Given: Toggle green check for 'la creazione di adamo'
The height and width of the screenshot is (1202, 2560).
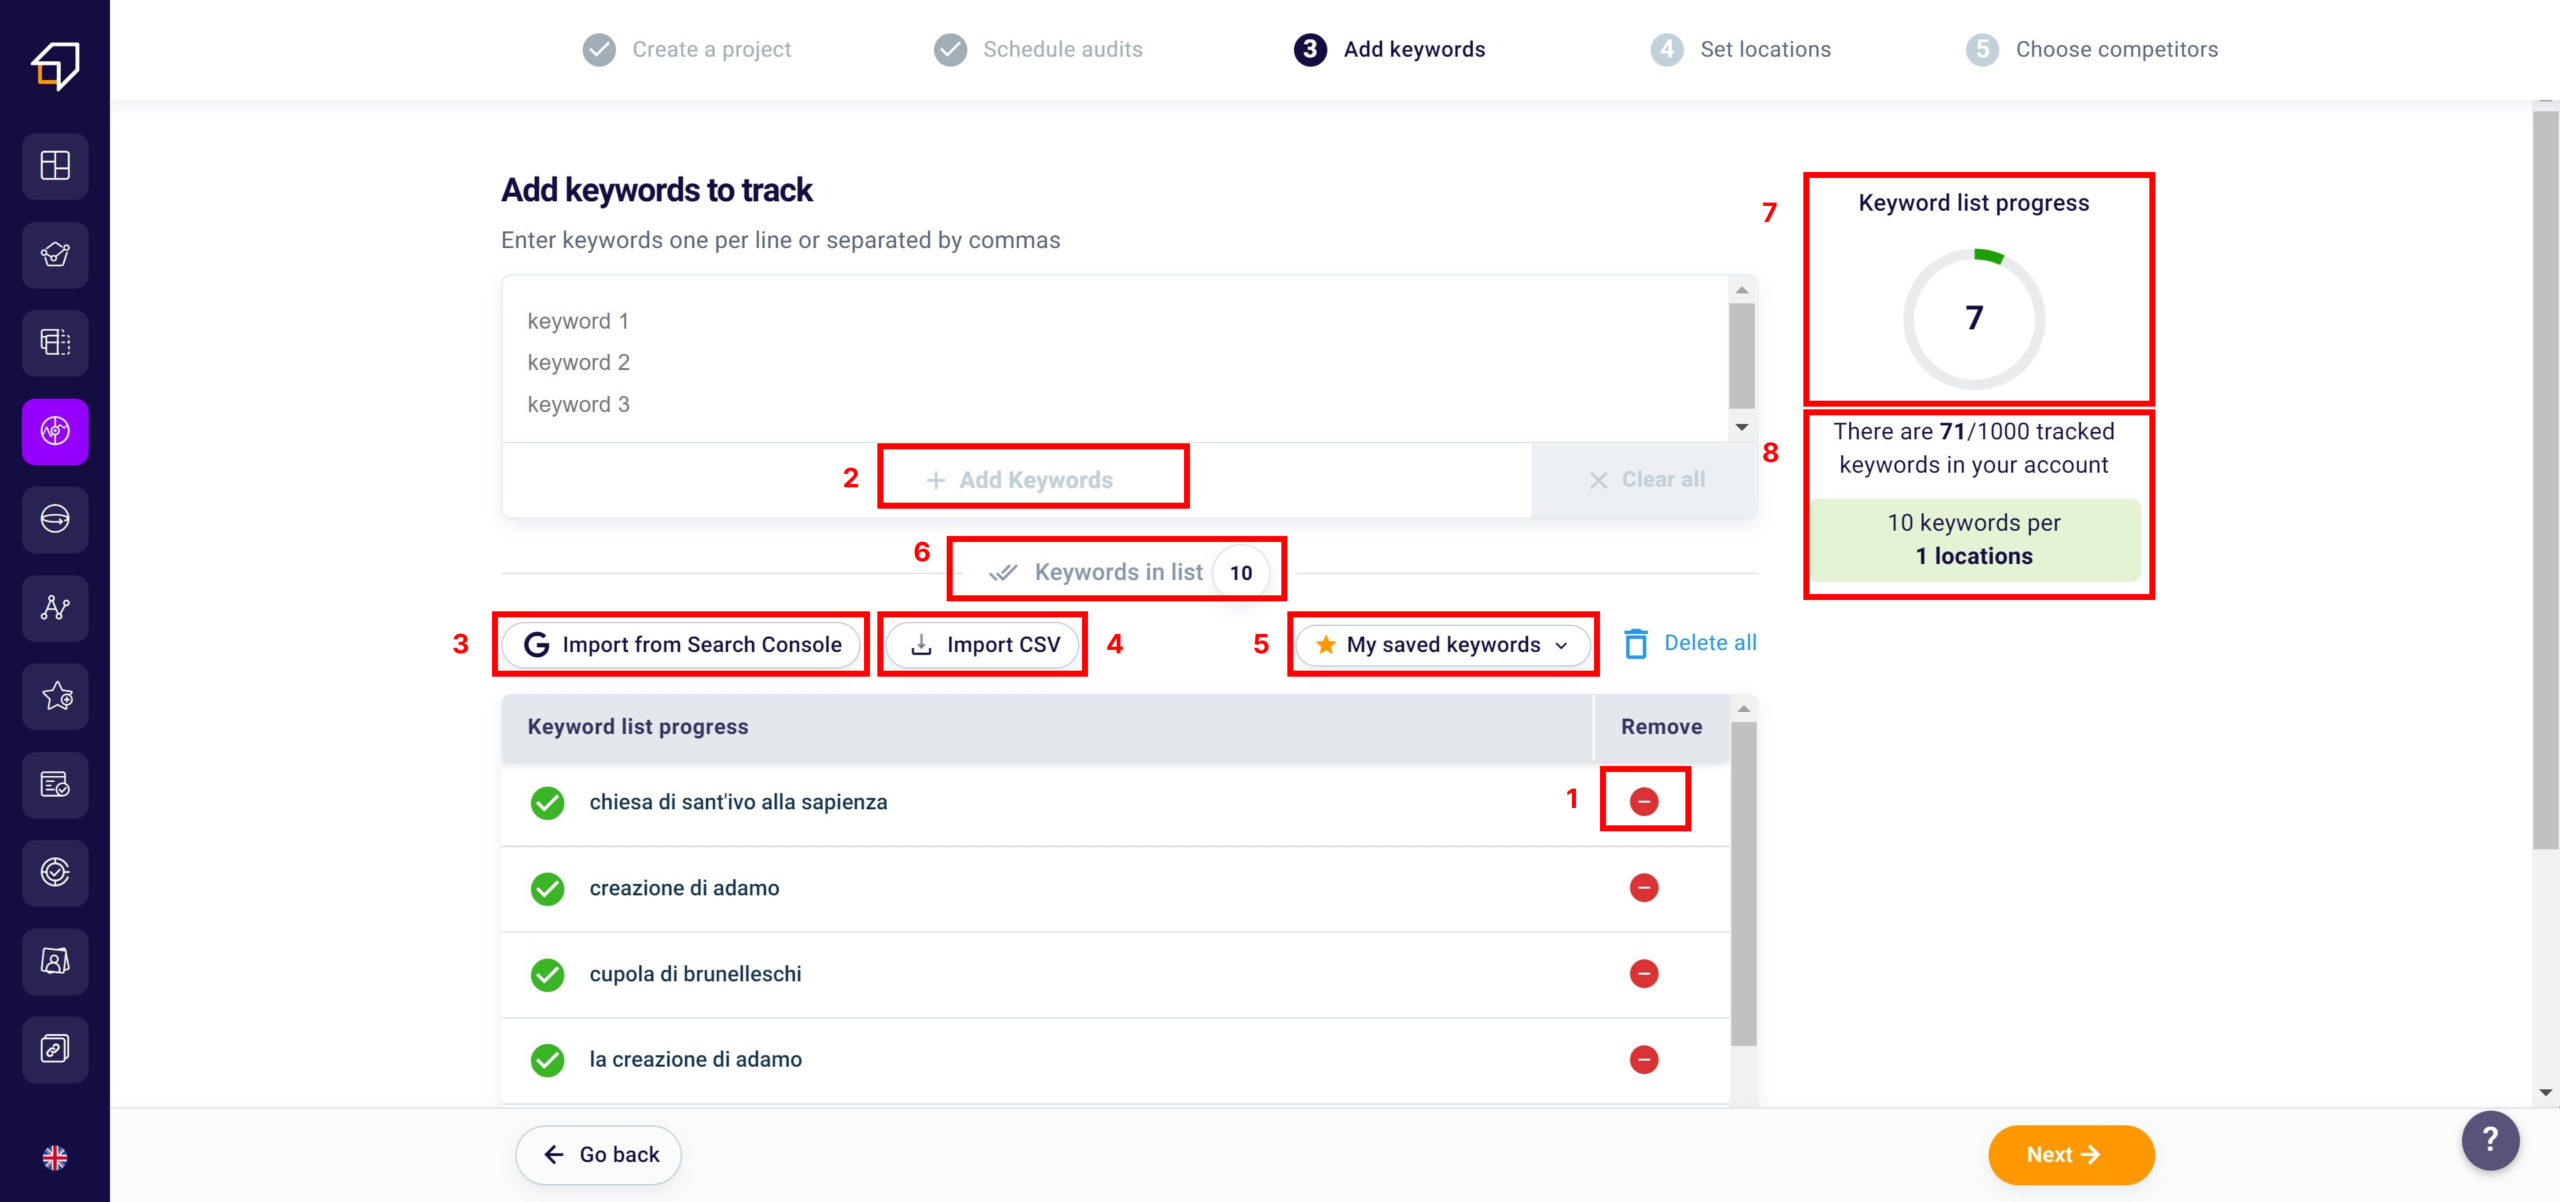Looking at the screenshot, I should (547, 1059).
